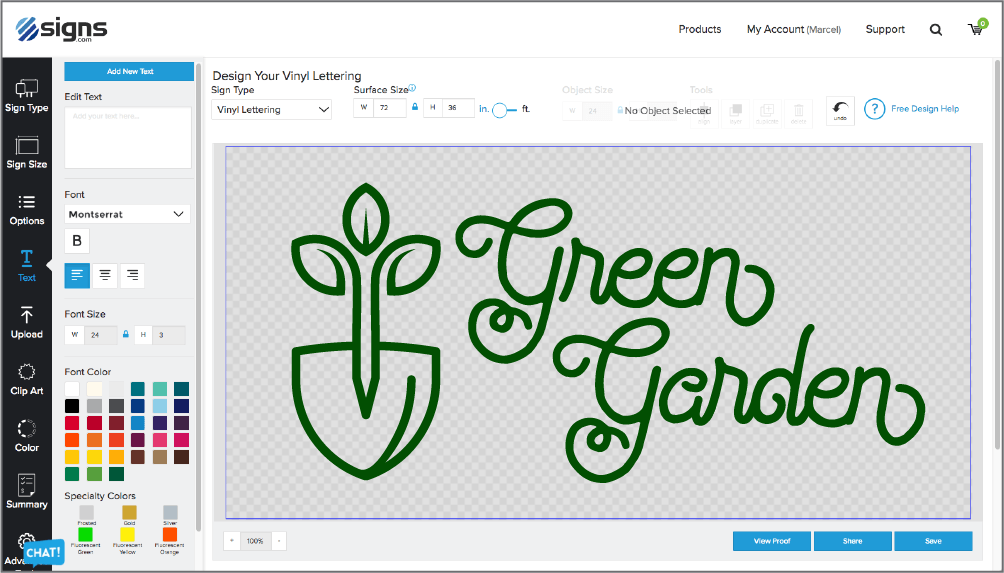Click the Undo tool icon
The width and height of the screenshot is (1004, 573).
tap(840, 110)
